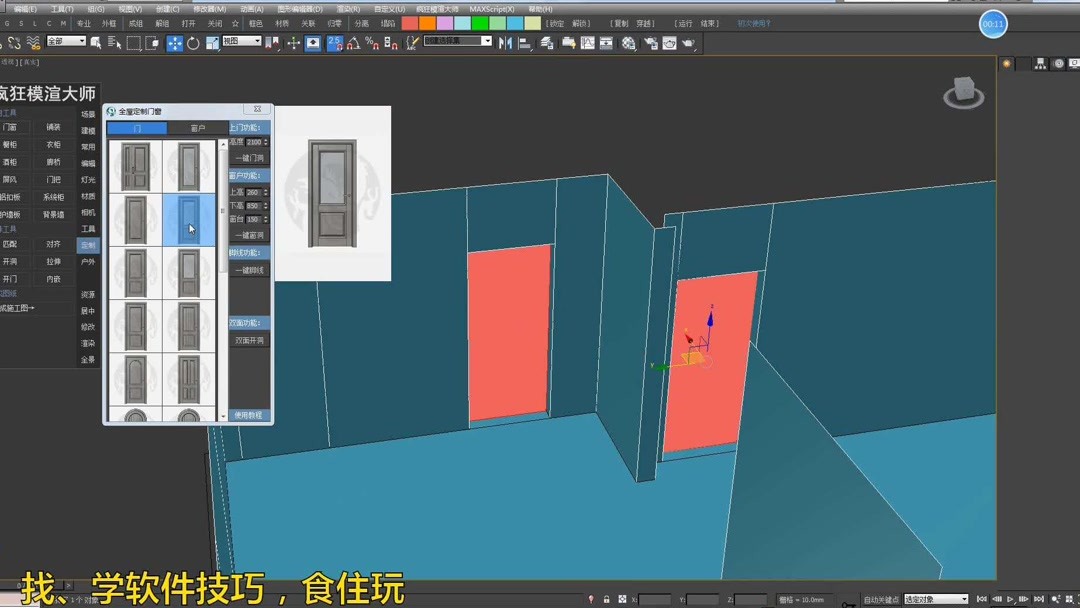This screenshot has height=608, width=1080.
Task: Open the Material Editor
Action: pyautogui.click(x=628, y=44)
